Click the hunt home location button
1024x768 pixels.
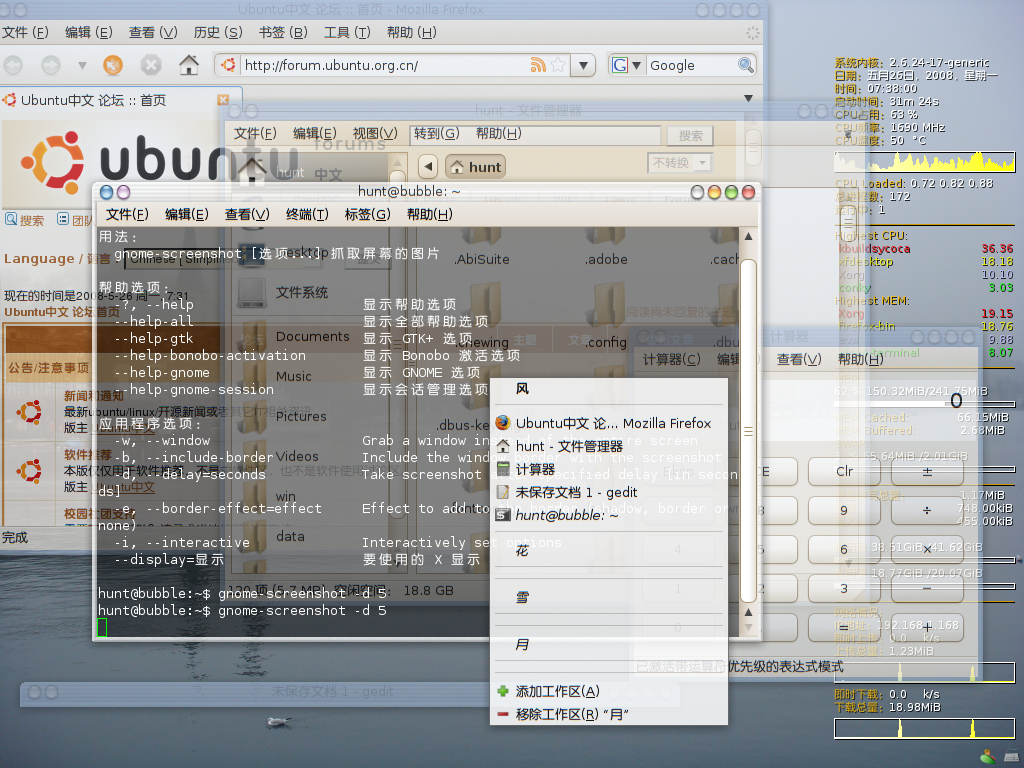tap(476, 167)
